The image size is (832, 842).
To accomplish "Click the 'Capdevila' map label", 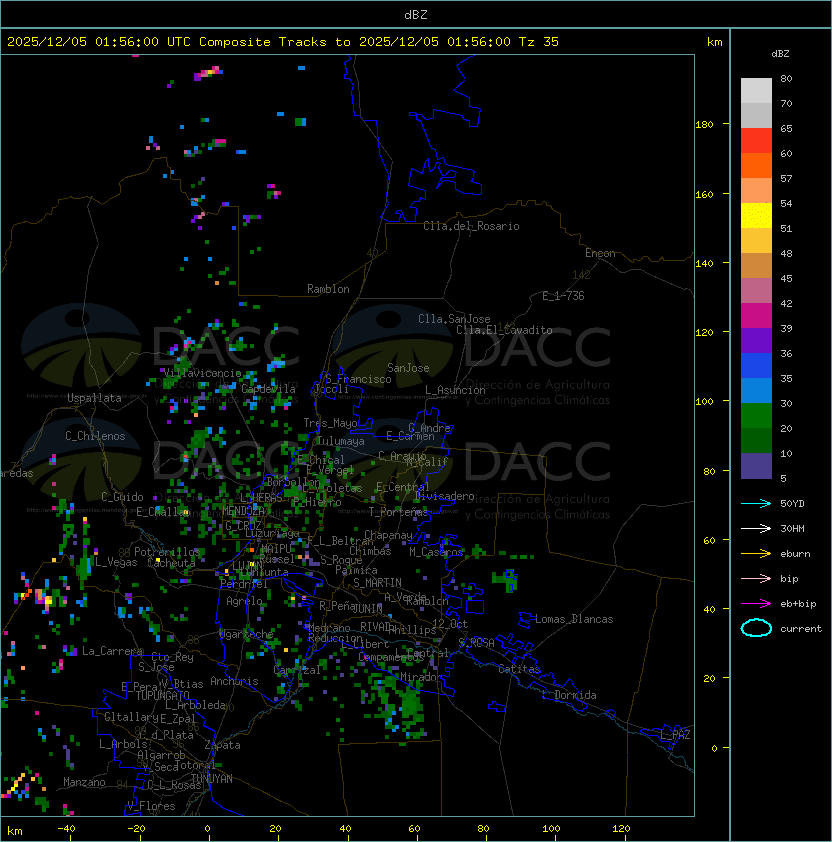I will pyautogui.click(x=269, y=389).
